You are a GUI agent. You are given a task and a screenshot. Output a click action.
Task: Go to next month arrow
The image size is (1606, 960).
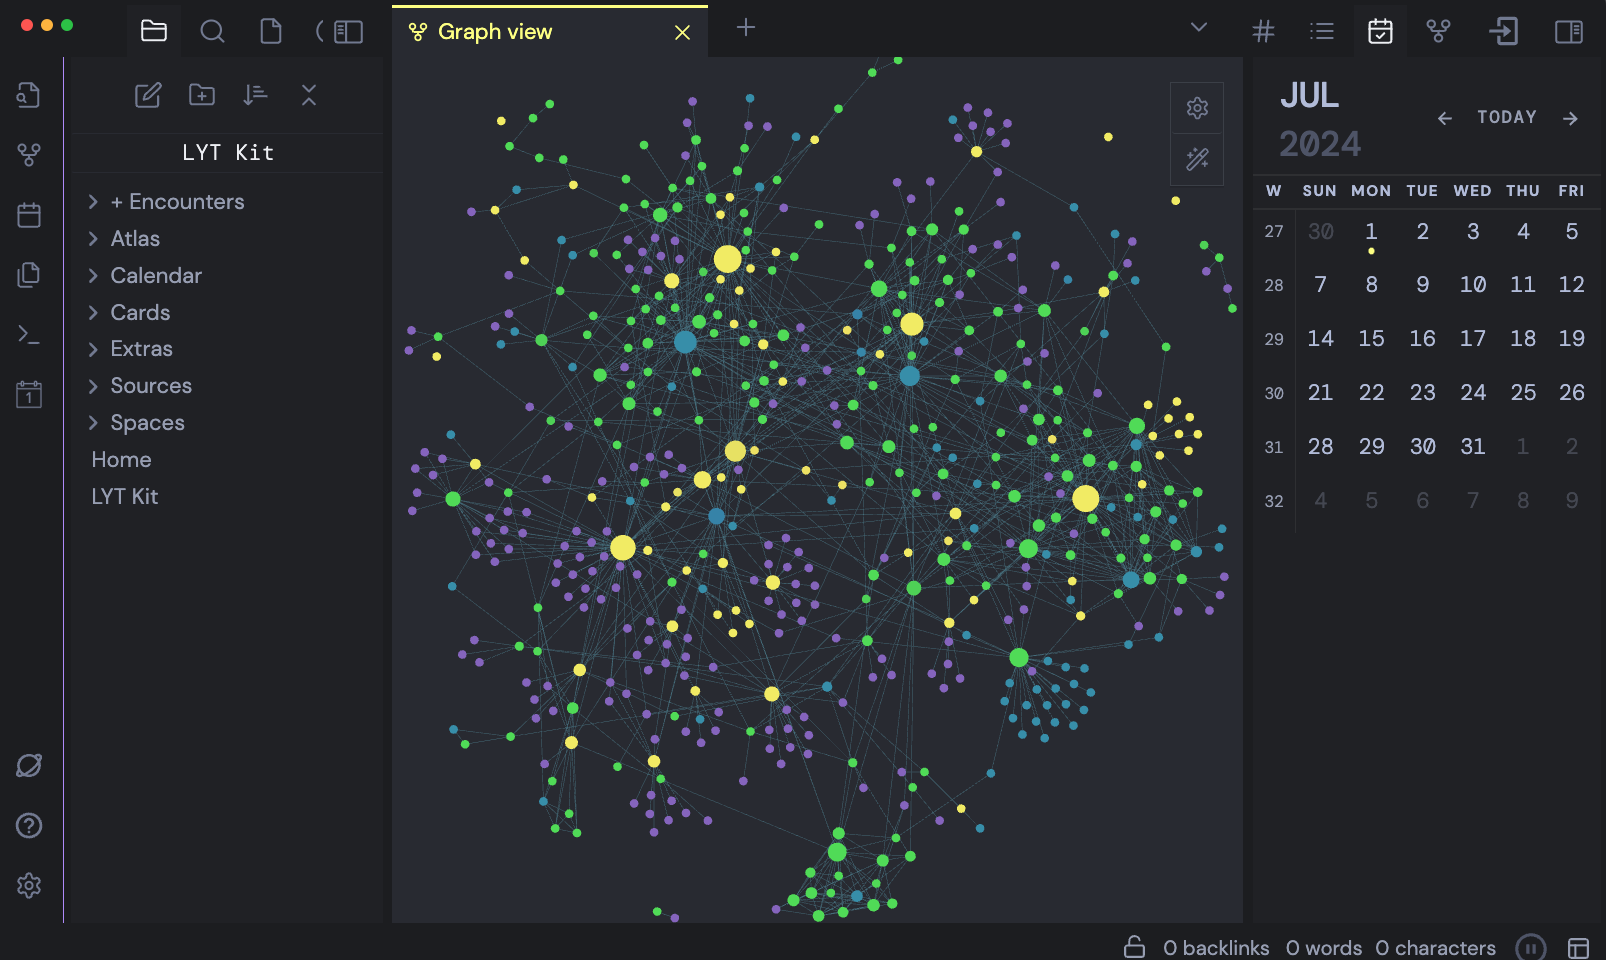[x=1570, y=118]
